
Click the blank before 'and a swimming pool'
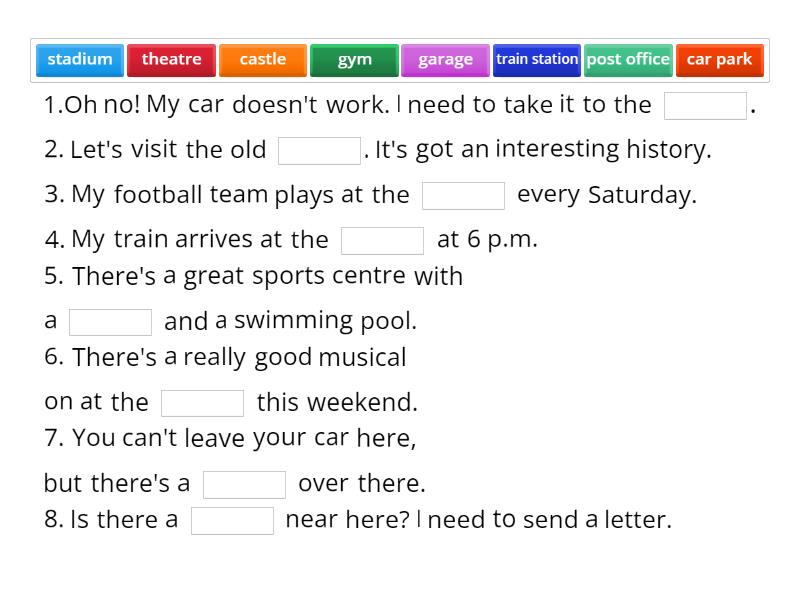(x=110, y=322)
